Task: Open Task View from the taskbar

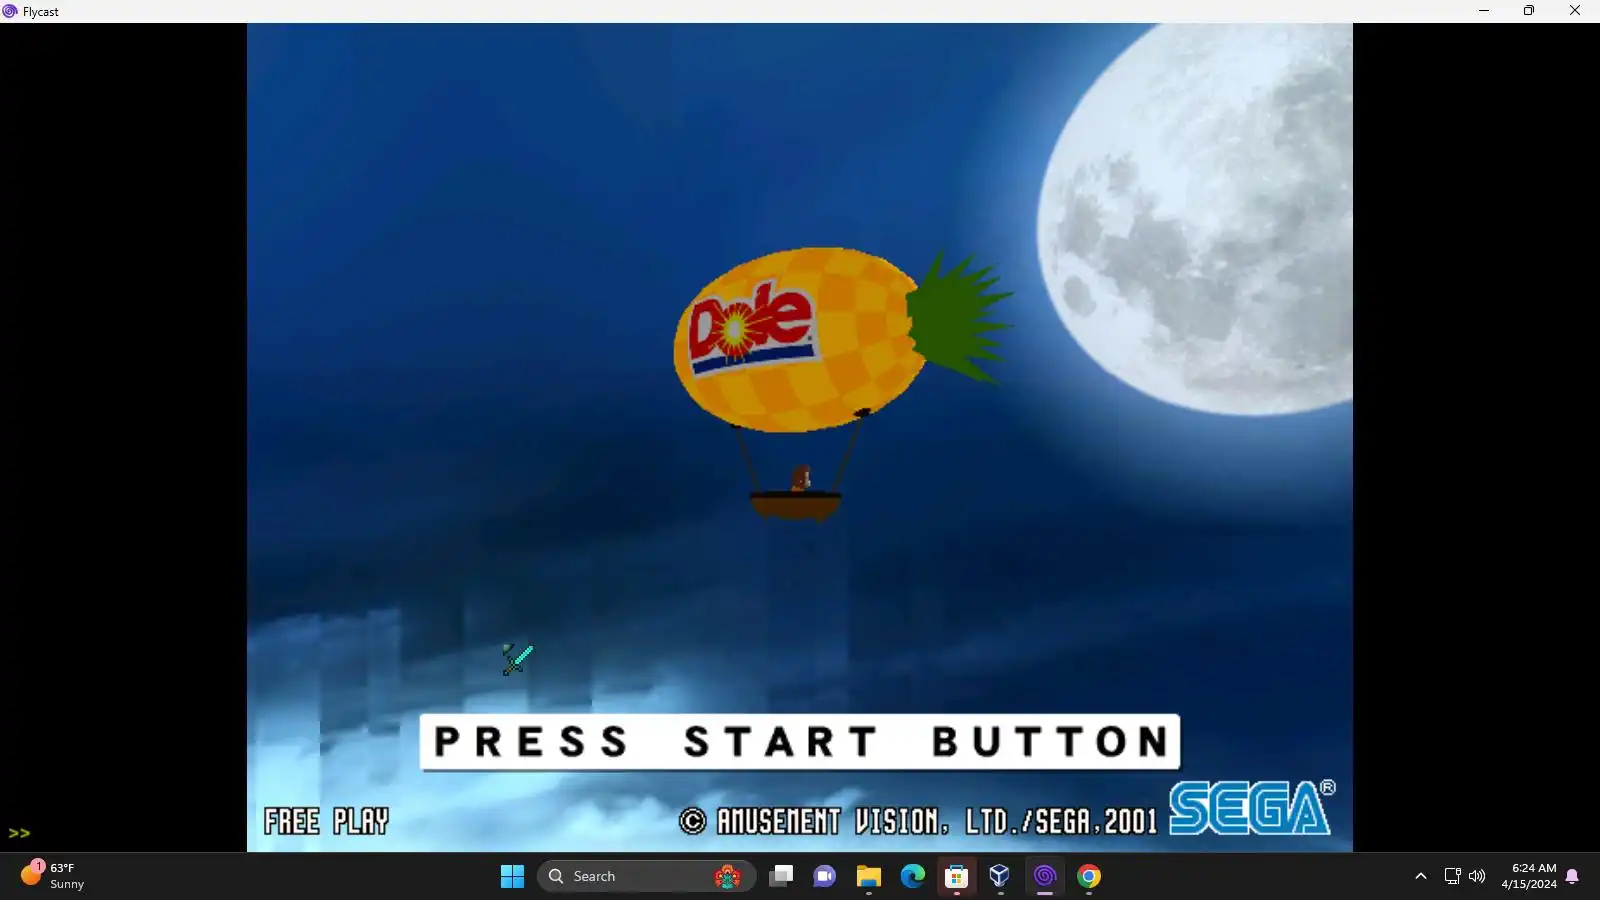Action: (x=781, y=876)
